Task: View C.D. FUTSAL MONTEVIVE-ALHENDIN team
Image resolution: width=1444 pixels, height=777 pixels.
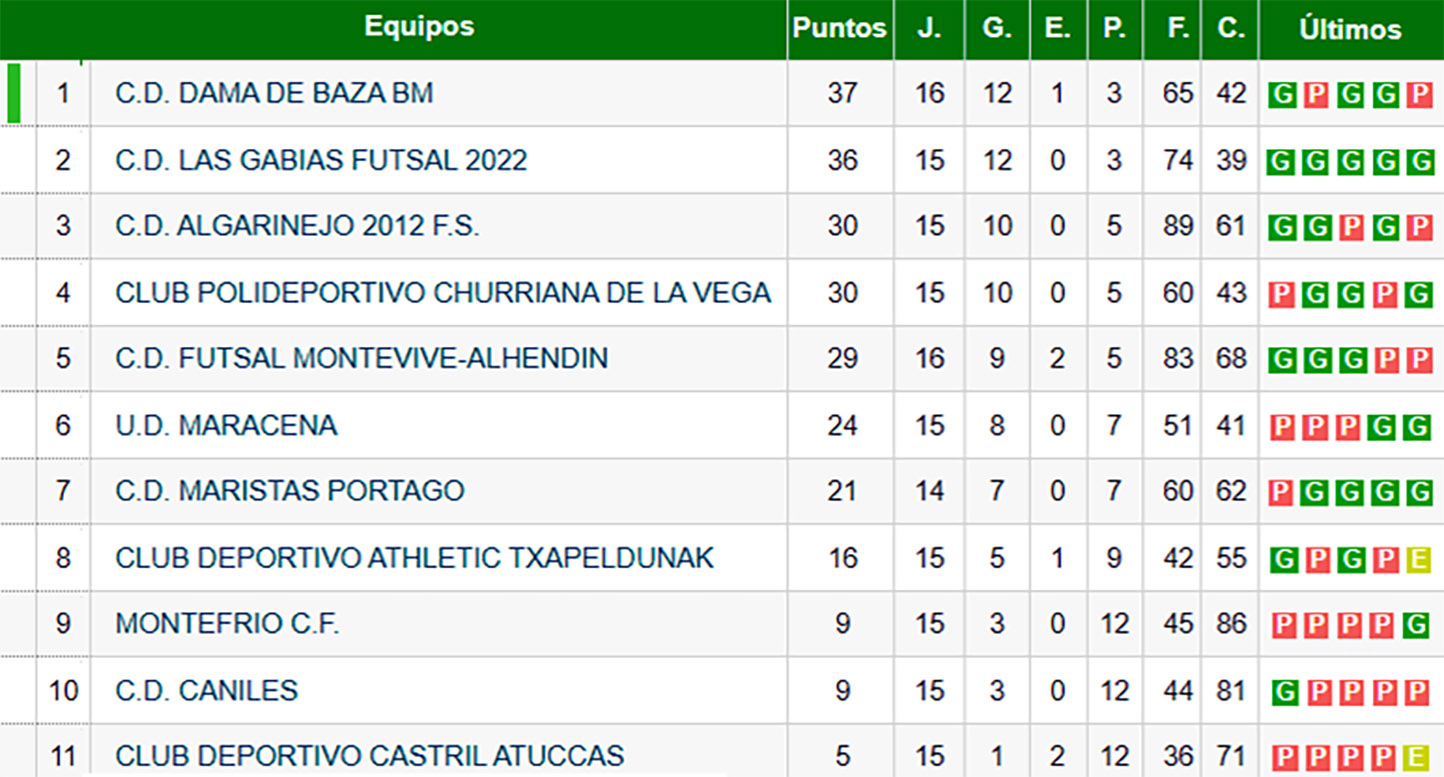Action: [361, 358]
